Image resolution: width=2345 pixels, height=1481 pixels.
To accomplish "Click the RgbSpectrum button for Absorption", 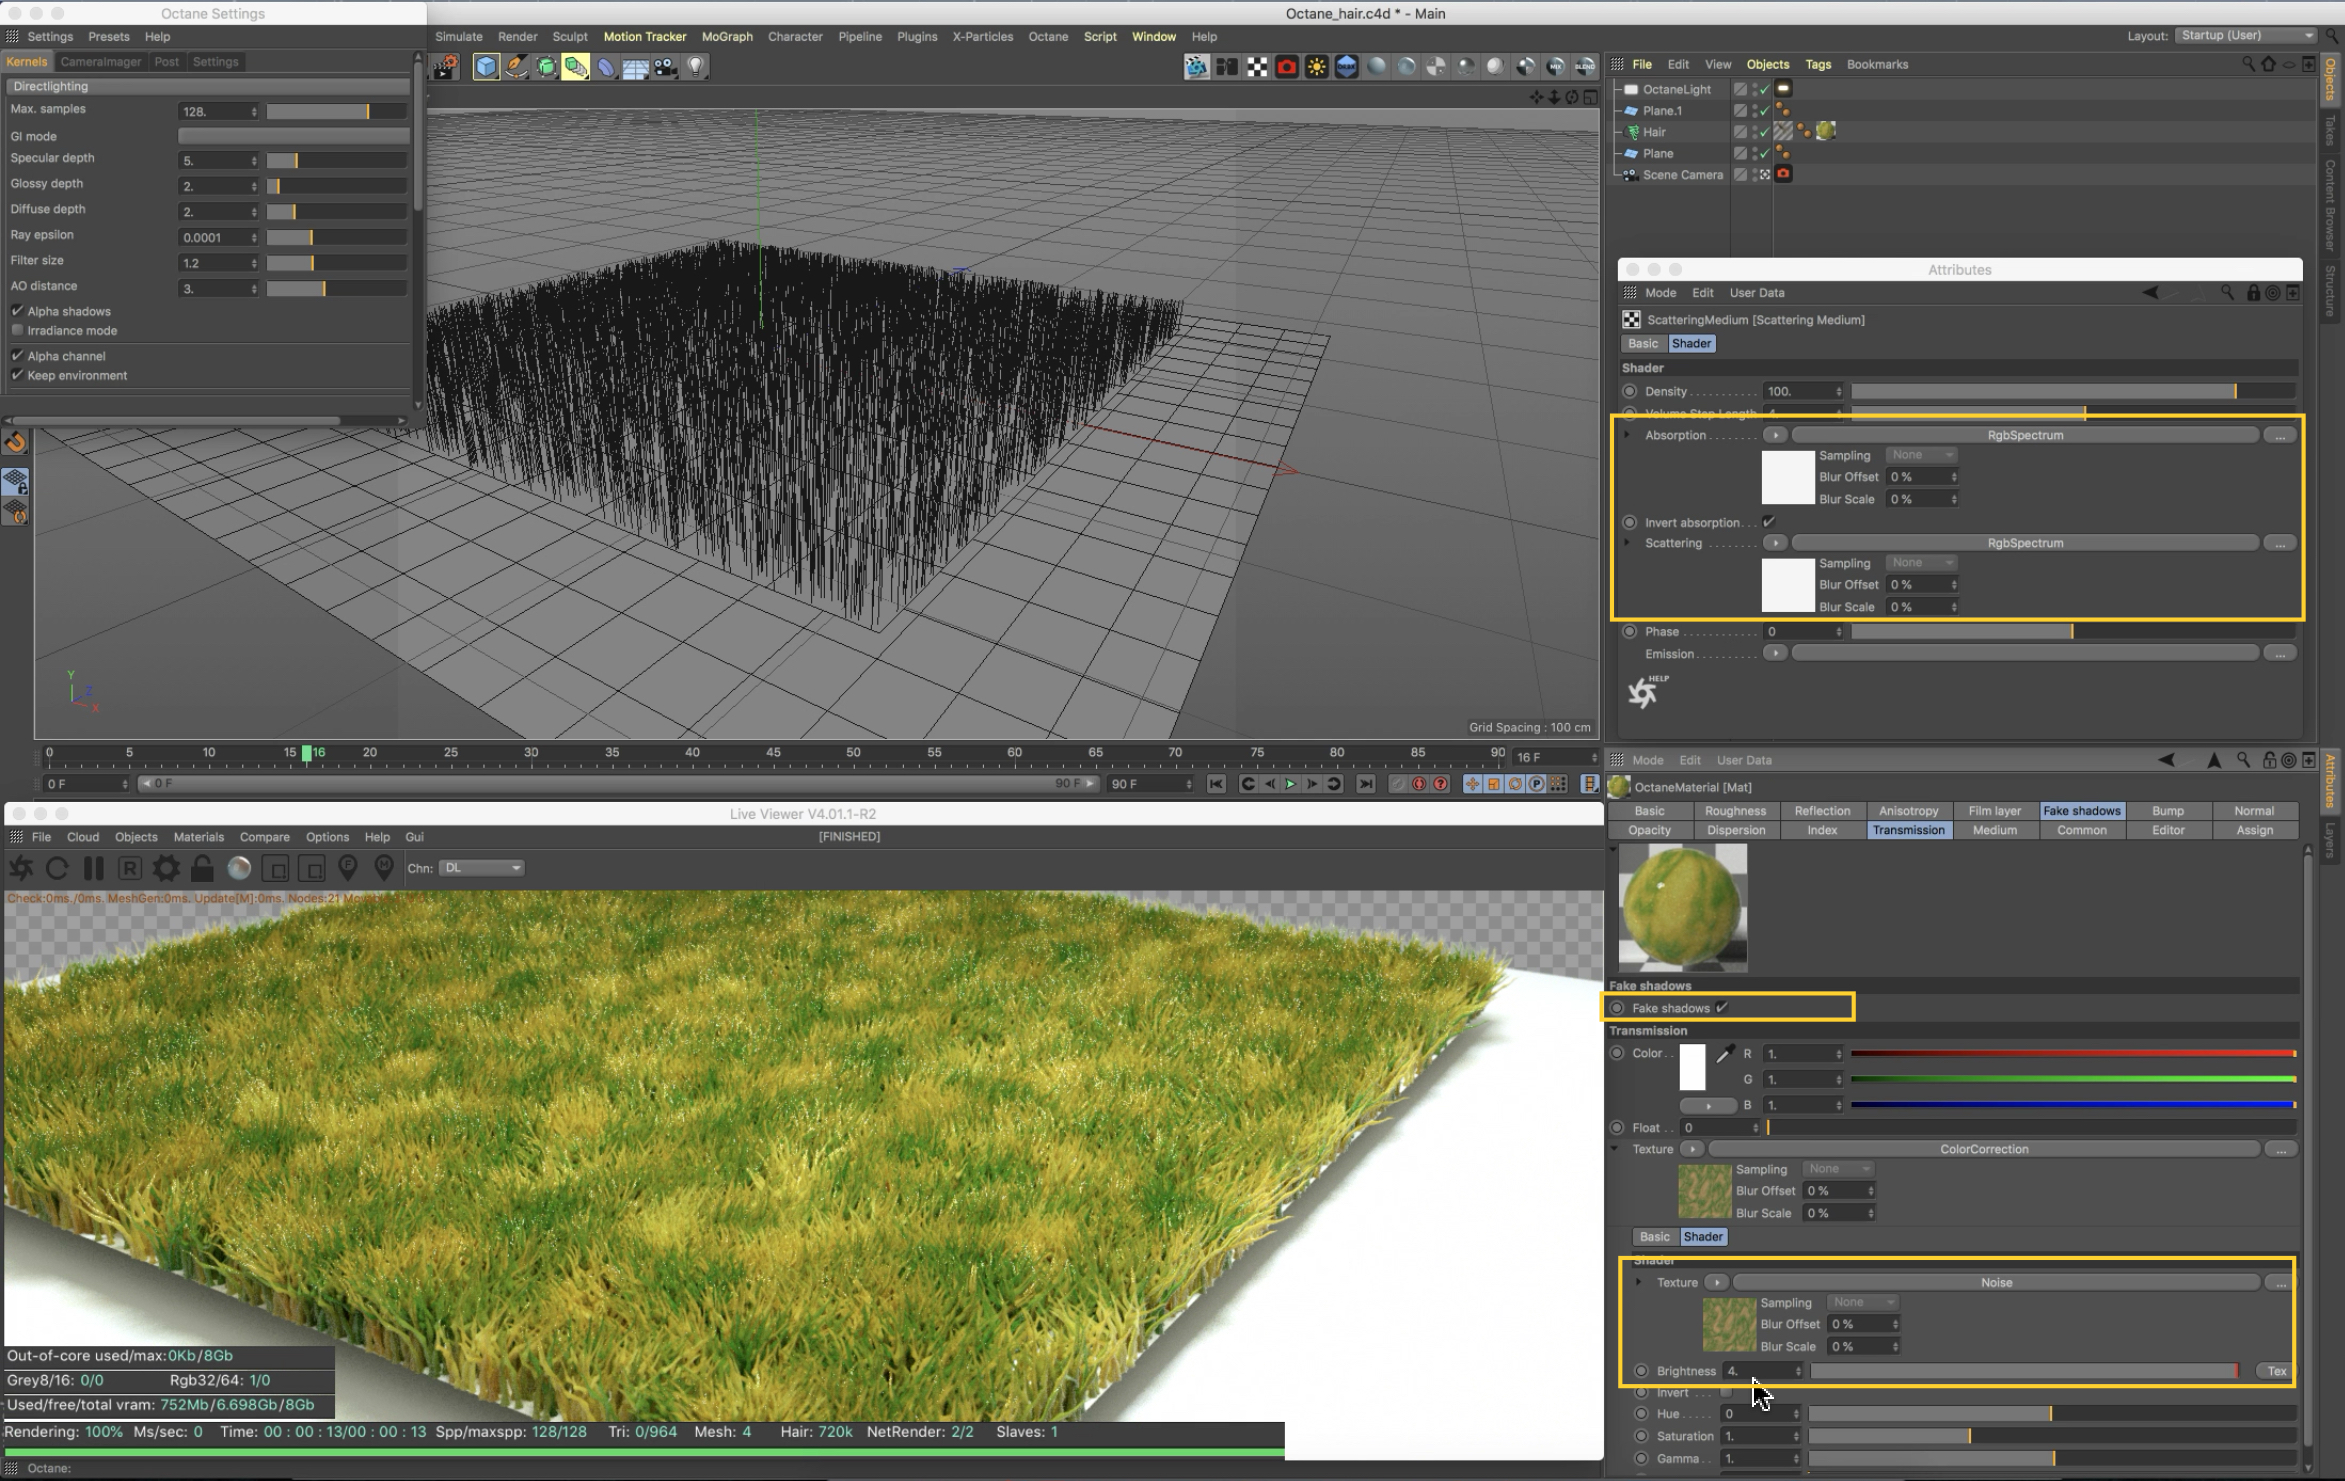I will pyautogui.click(x=2024, y=435).
